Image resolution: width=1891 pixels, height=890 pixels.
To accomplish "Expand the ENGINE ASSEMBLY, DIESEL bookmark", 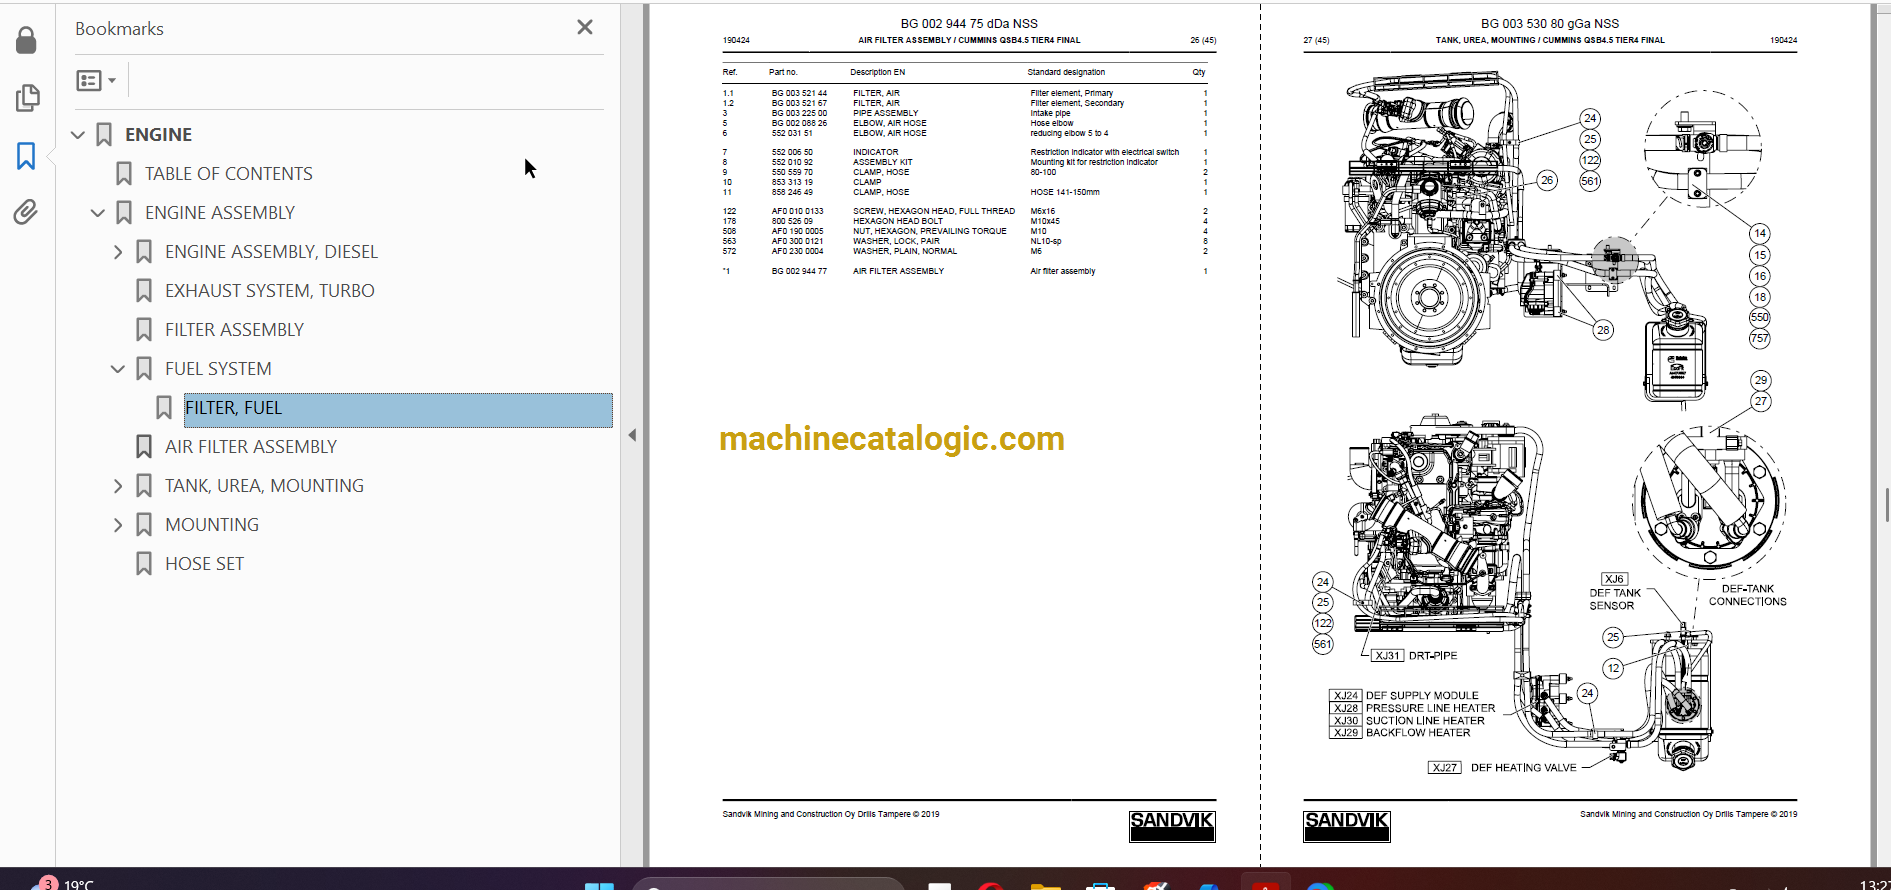I will coord(118,252).
